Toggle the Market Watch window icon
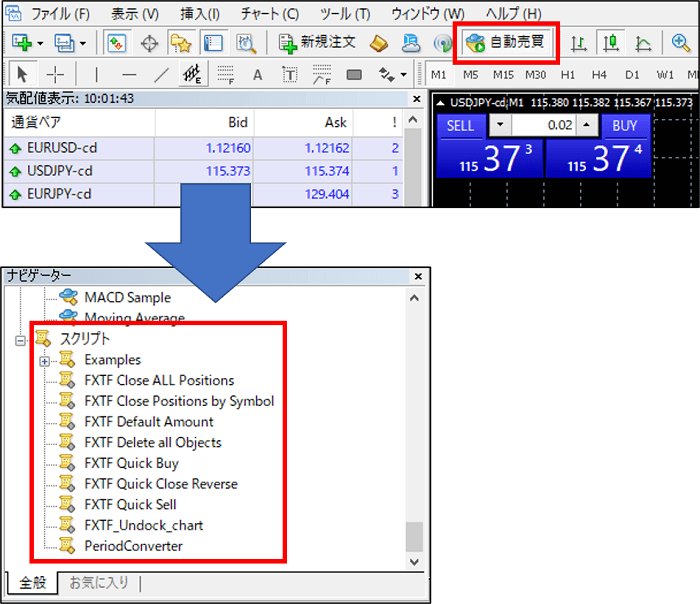The height and width of the screenshot is (604, 700). (117, 43)
